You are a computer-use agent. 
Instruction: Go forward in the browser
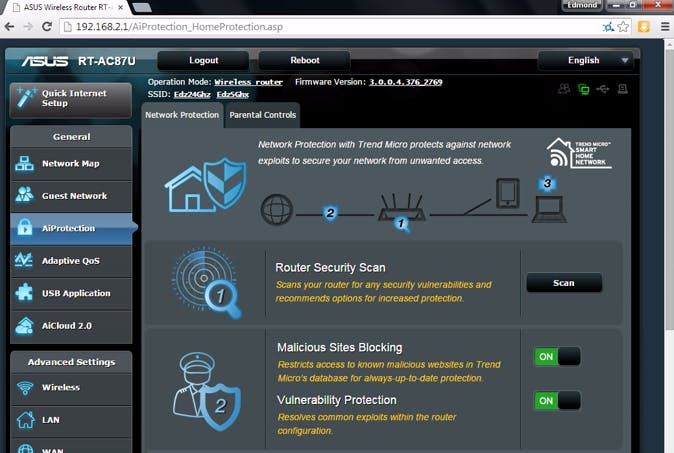pos(28,27)
